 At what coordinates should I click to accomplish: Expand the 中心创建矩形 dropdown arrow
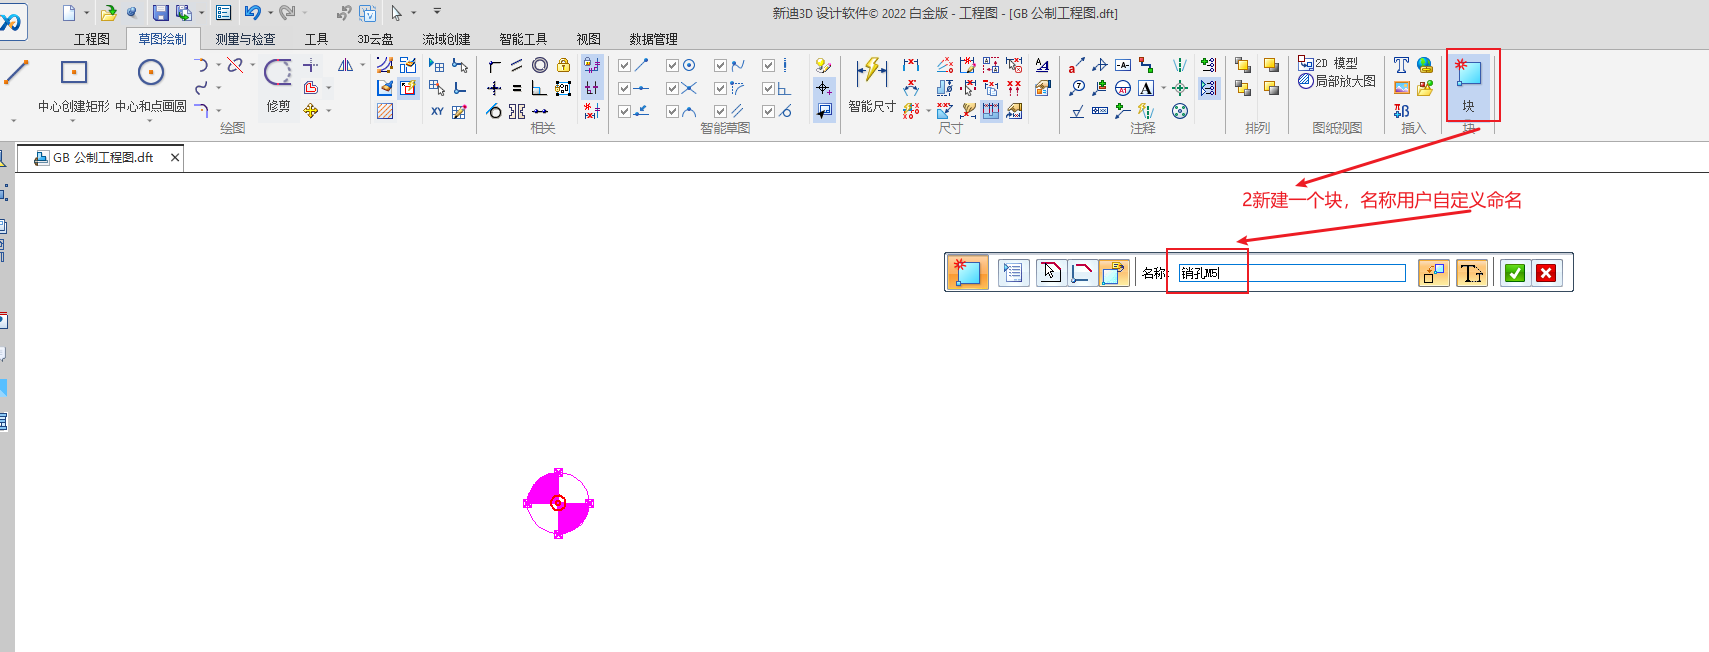pos(73,121)
